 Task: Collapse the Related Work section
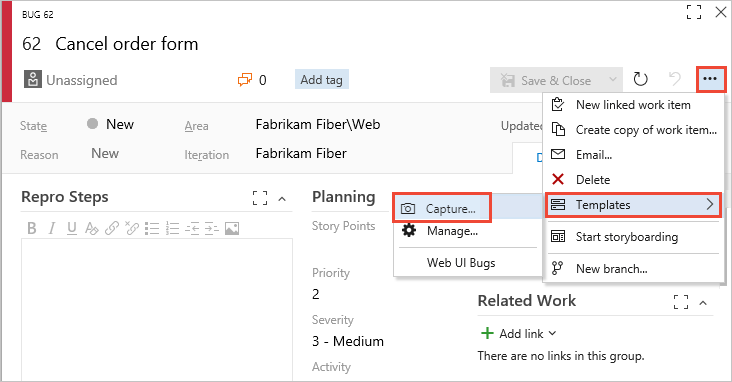[x=703, y=303]
